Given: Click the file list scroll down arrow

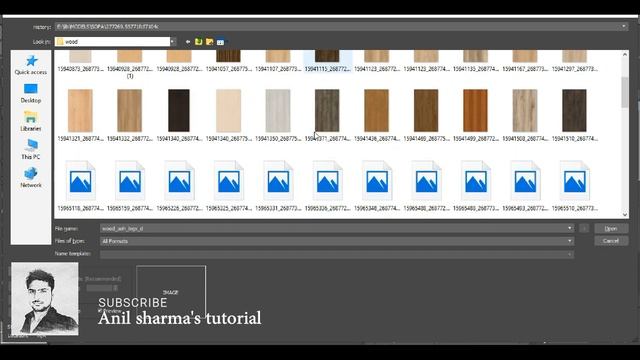Looking at the screenshot, I should pyautogui.click(x=624, y=214).
